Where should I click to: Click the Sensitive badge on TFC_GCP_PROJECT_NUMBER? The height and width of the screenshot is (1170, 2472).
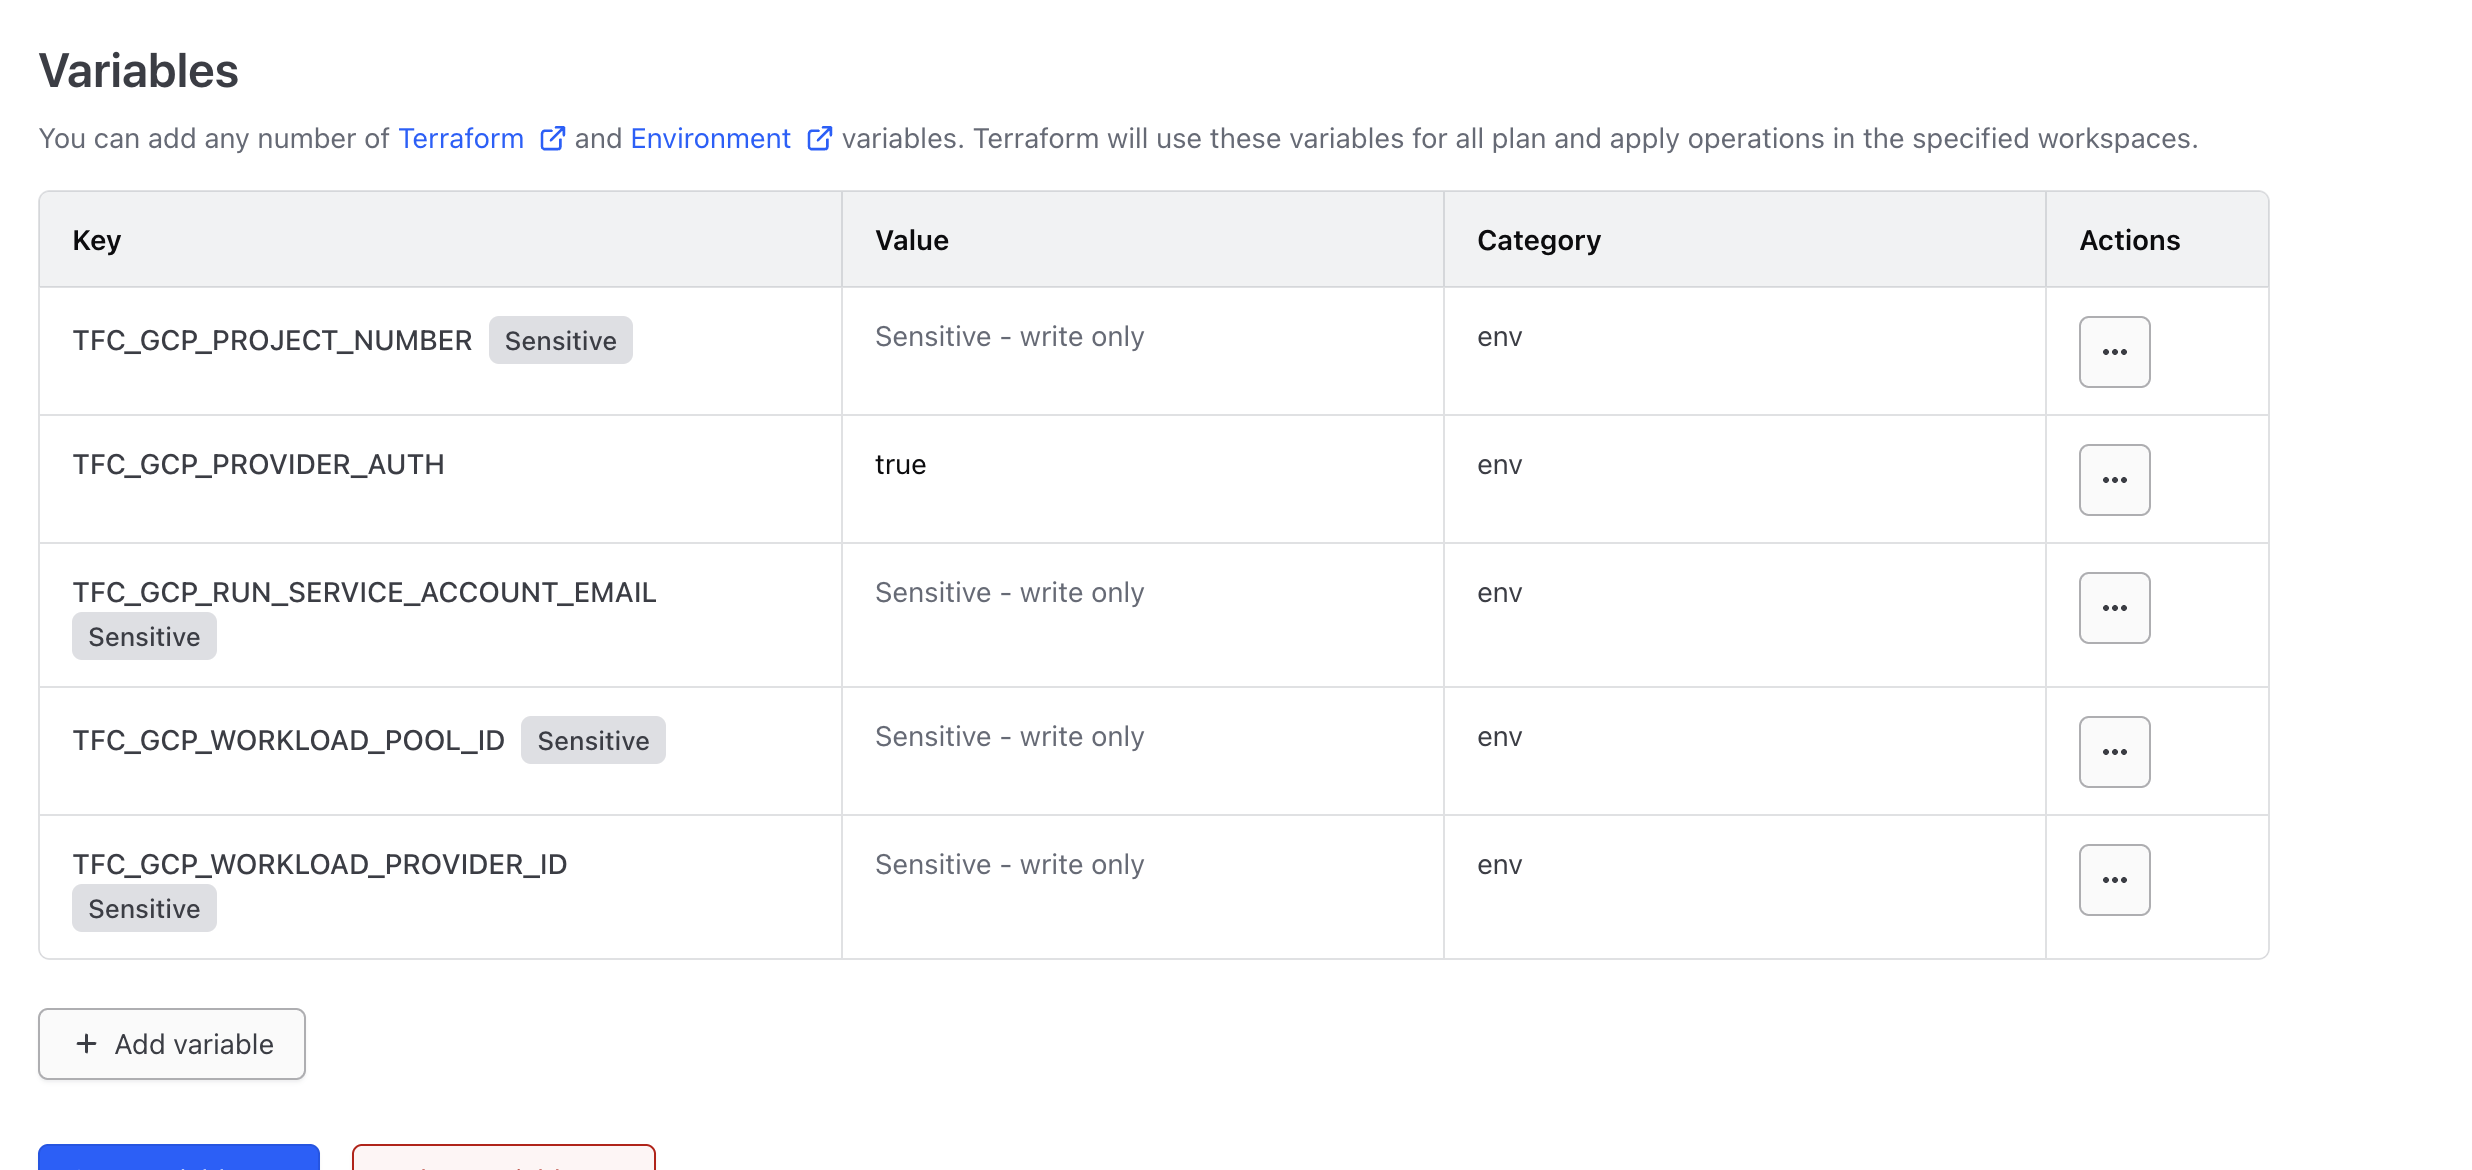click(x=560, y=341)
